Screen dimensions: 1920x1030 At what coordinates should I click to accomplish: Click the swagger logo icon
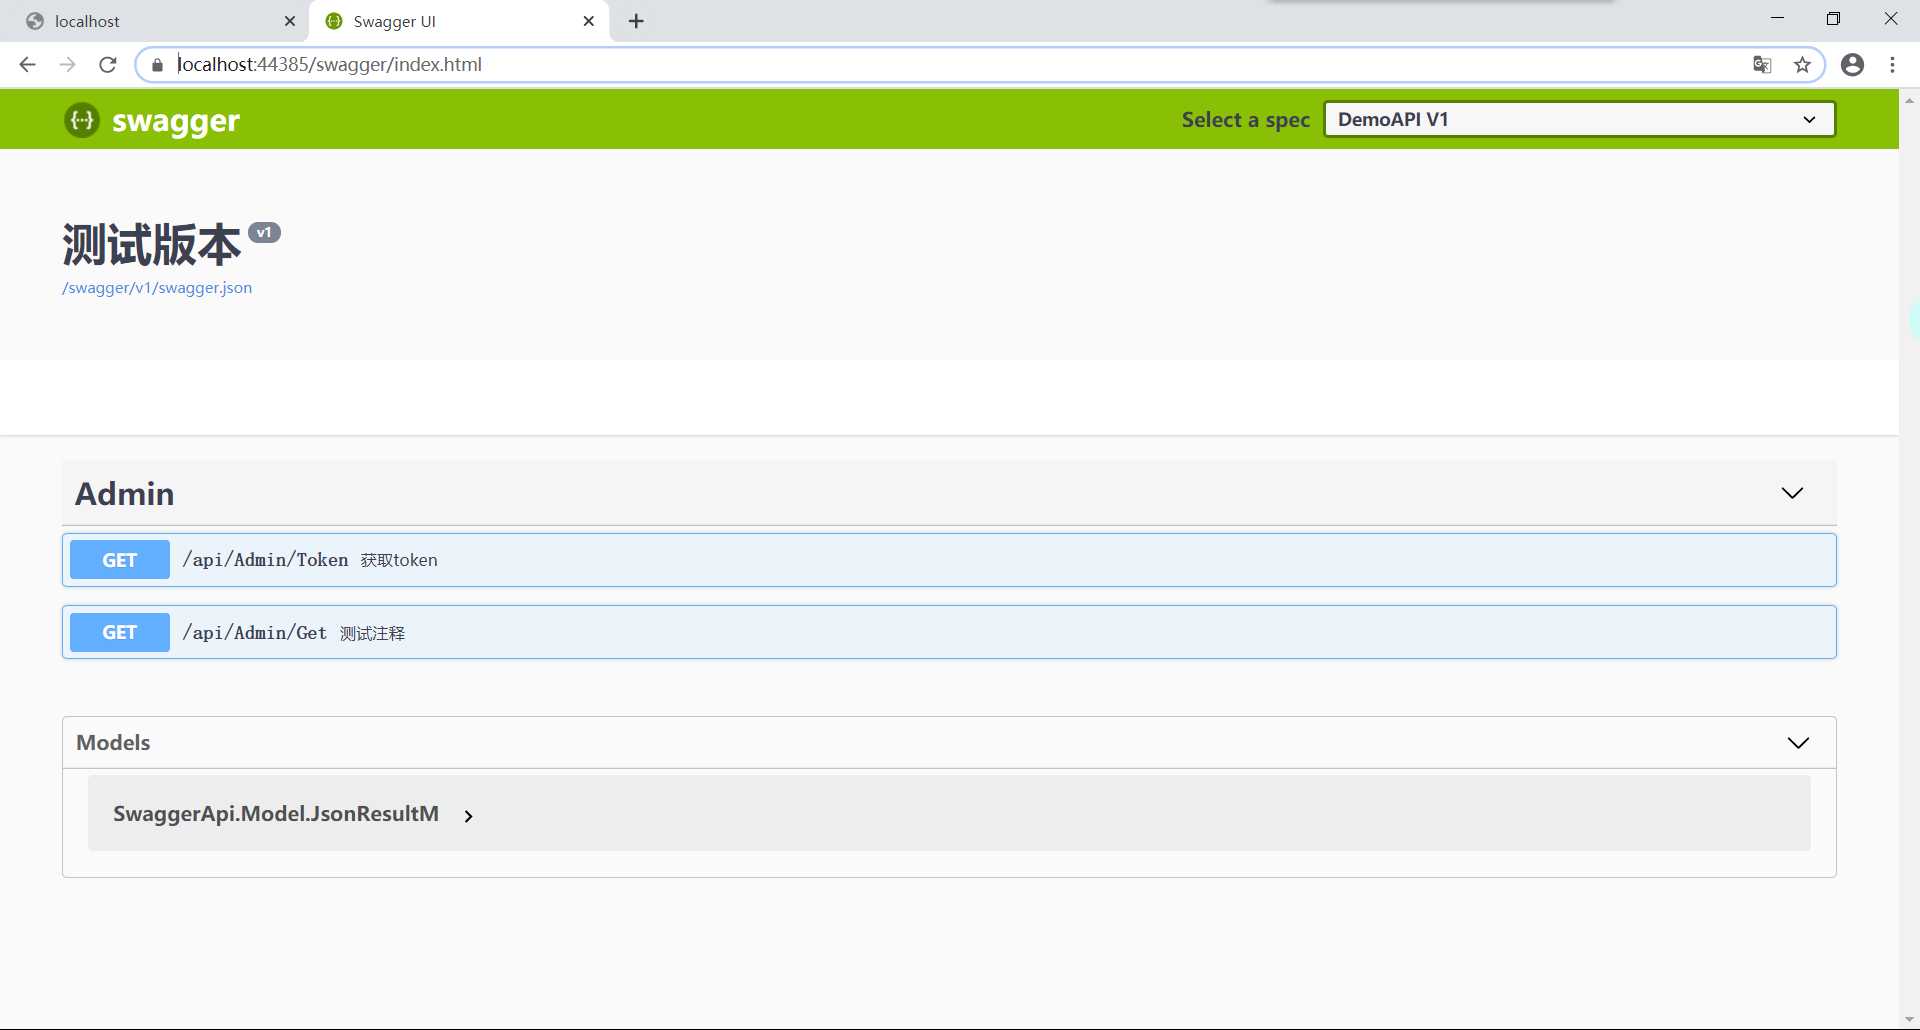[82, 120]
